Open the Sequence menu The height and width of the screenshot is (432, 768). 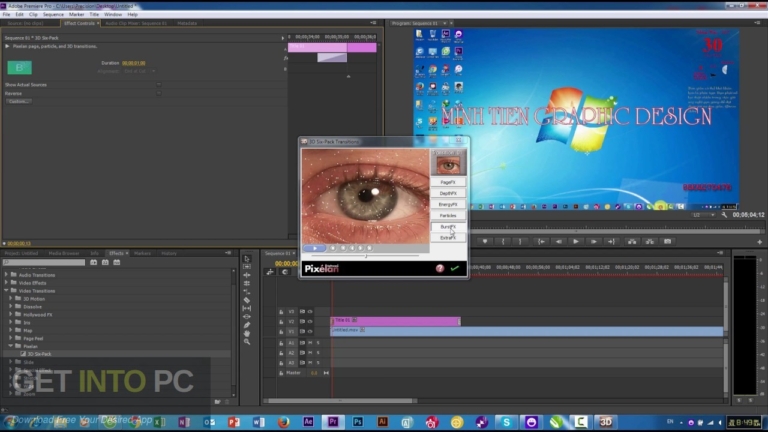tap(53, 15)
